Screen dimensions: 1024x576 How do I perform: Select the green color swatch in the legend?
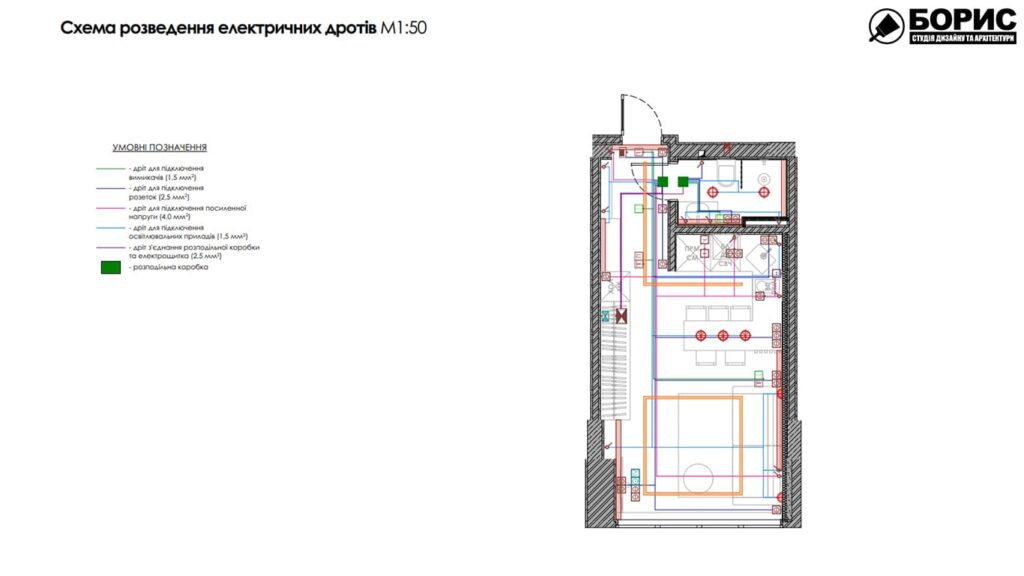tap(110, 266)
